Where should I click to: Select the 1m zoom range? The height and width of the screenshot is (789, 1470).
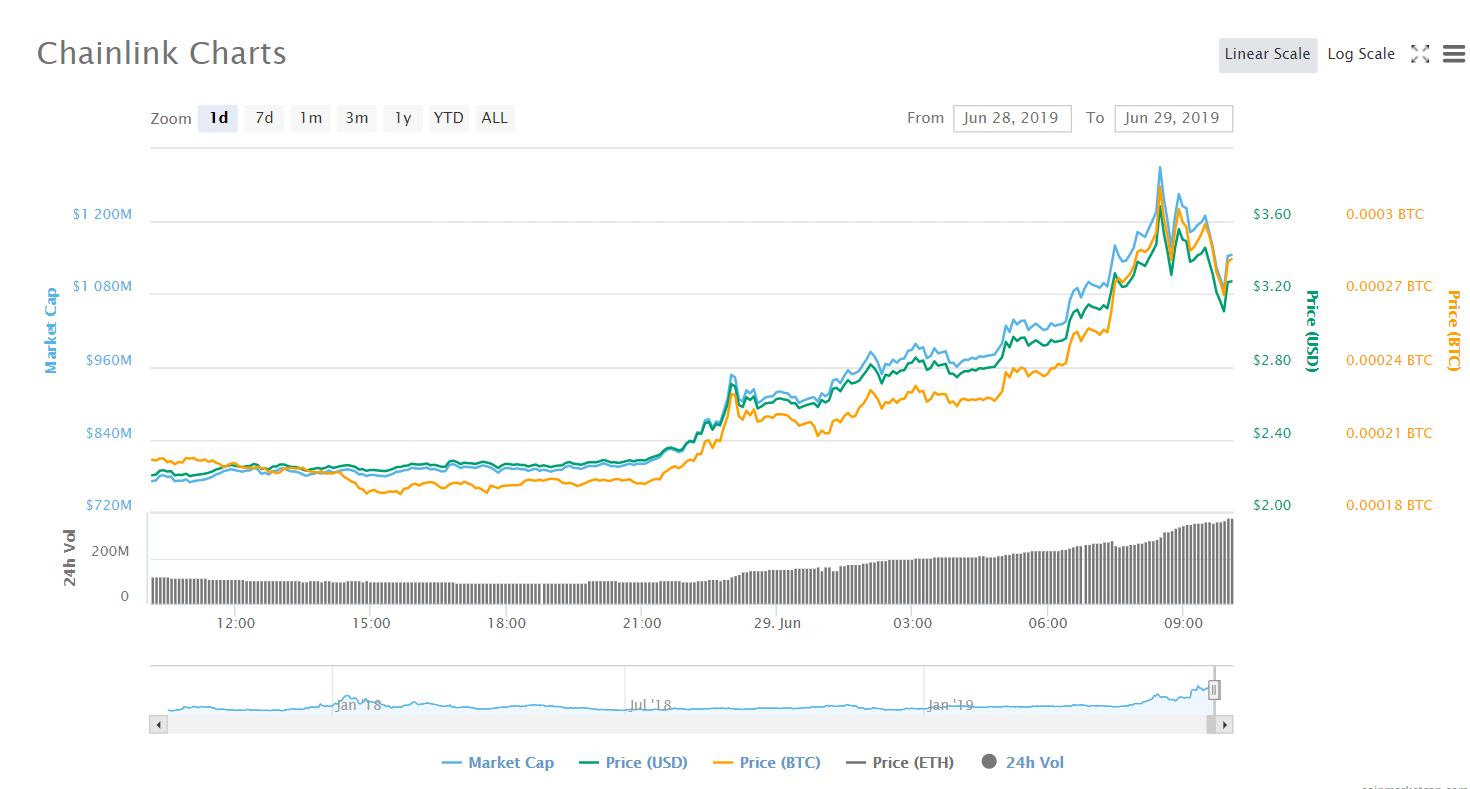click(x=310, y=118)
